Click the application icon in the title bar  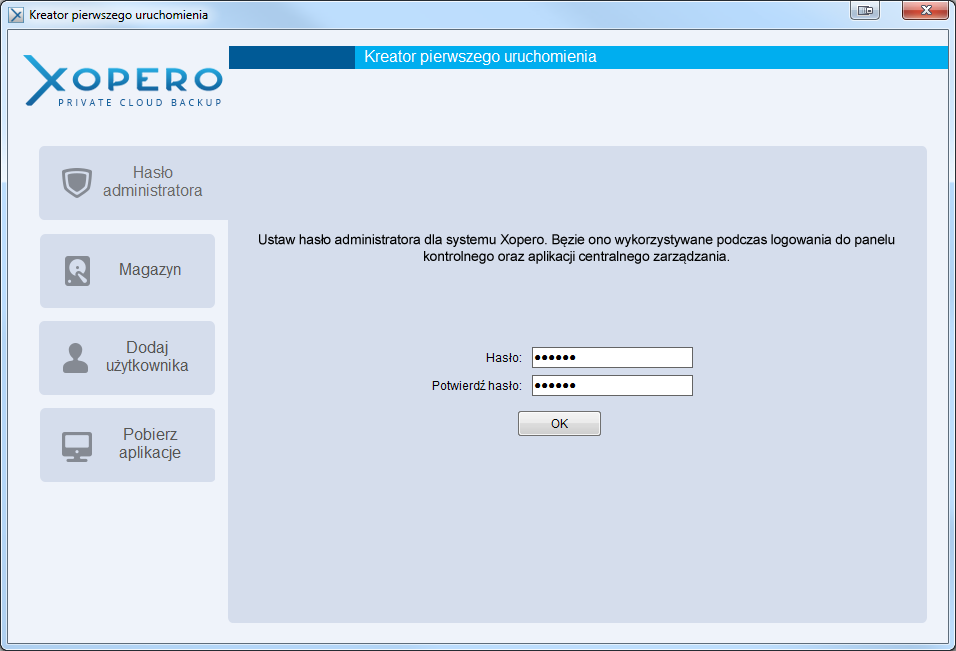[x=16, y=15]
